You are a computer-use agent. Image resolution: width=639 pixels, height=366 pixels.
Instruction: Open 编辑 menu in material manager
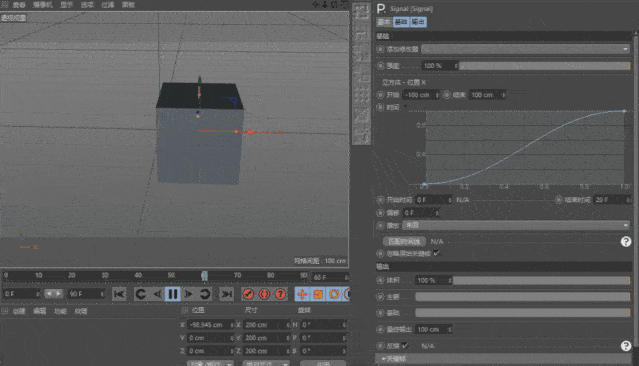tap(40, 311)
